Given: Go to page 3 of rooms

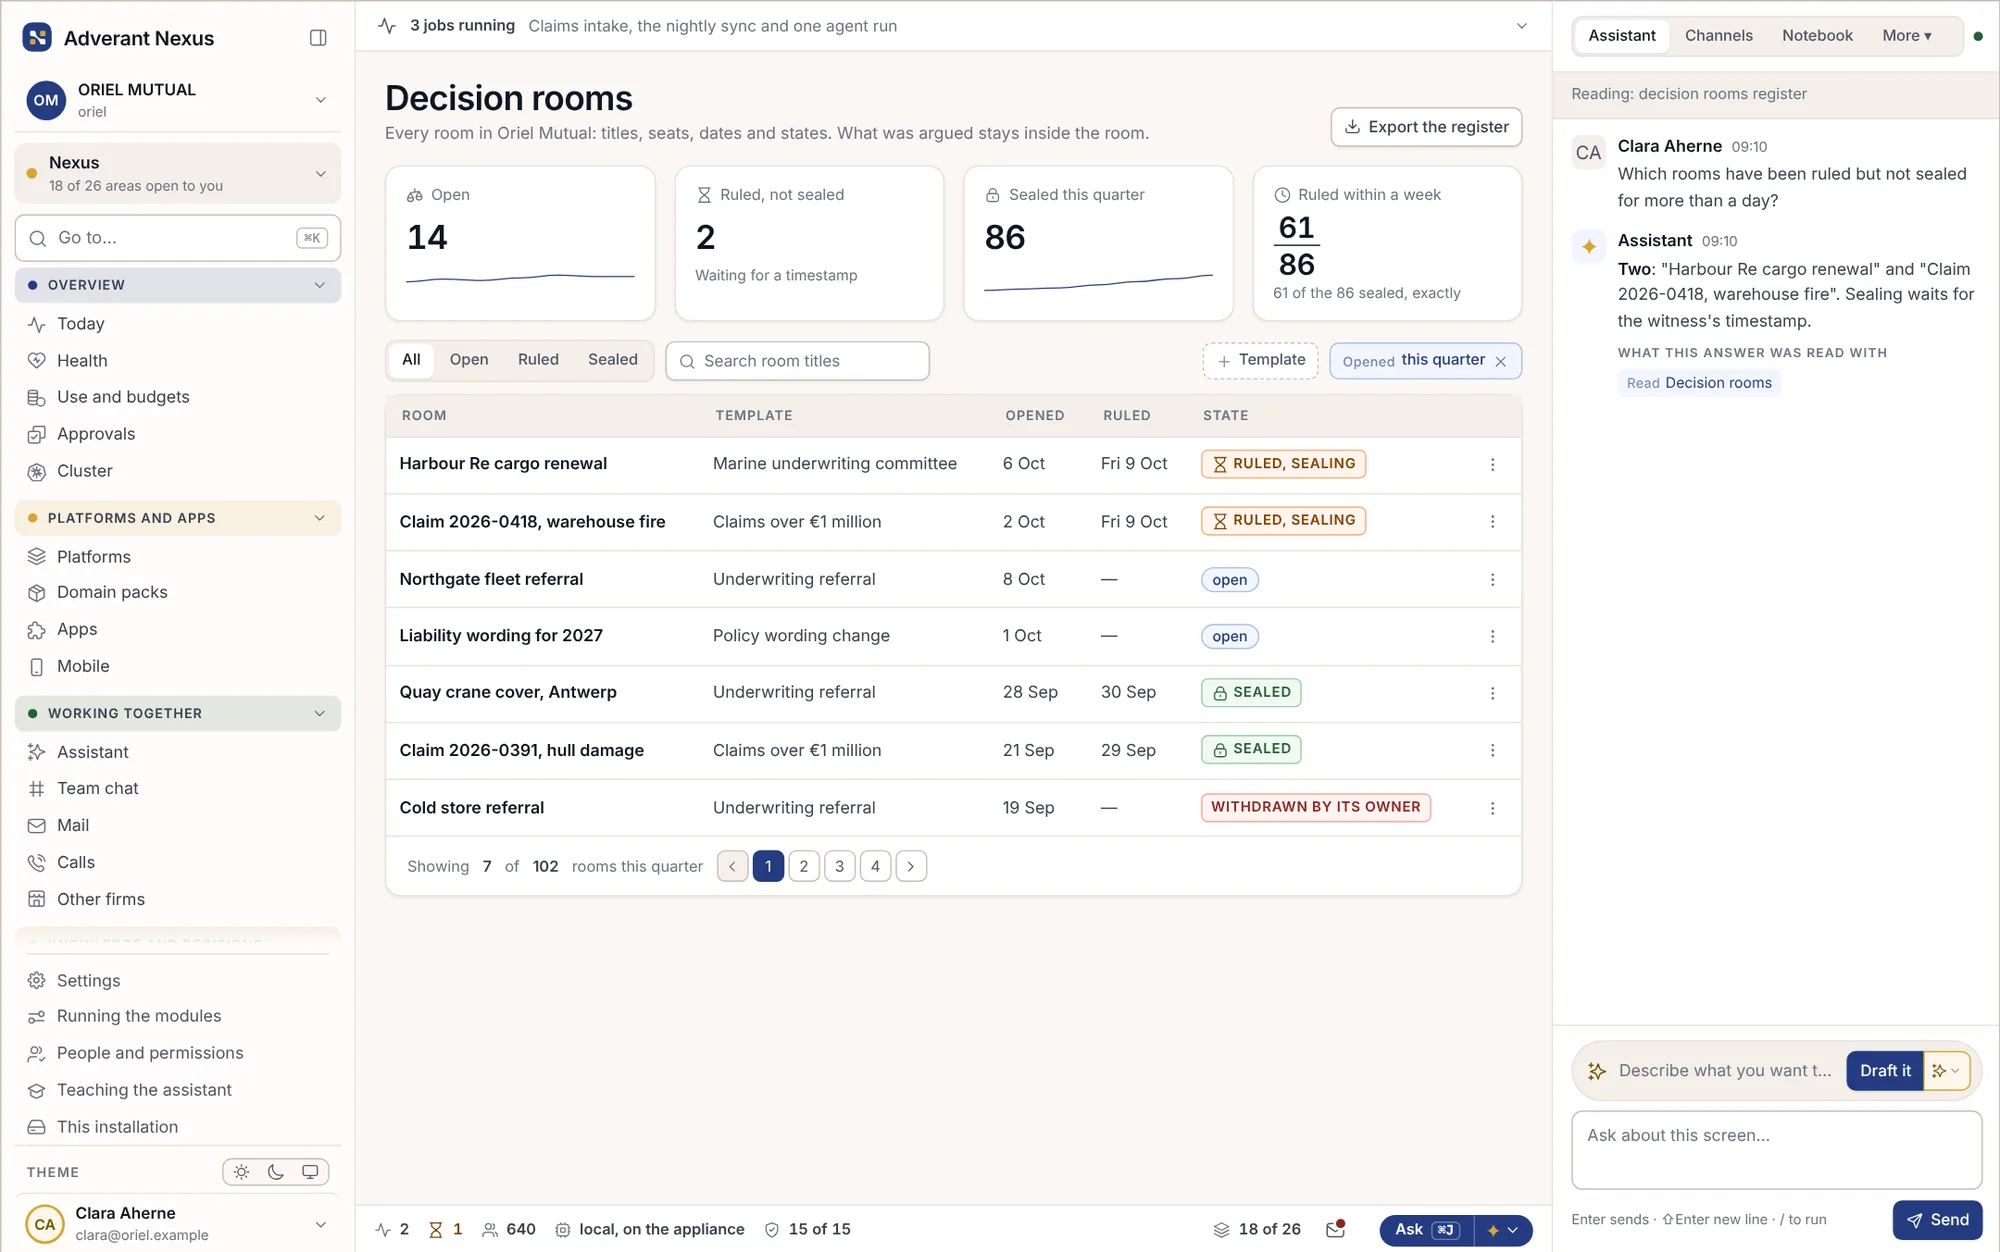Looking at the screenshot, I should (x=839, y=866).
